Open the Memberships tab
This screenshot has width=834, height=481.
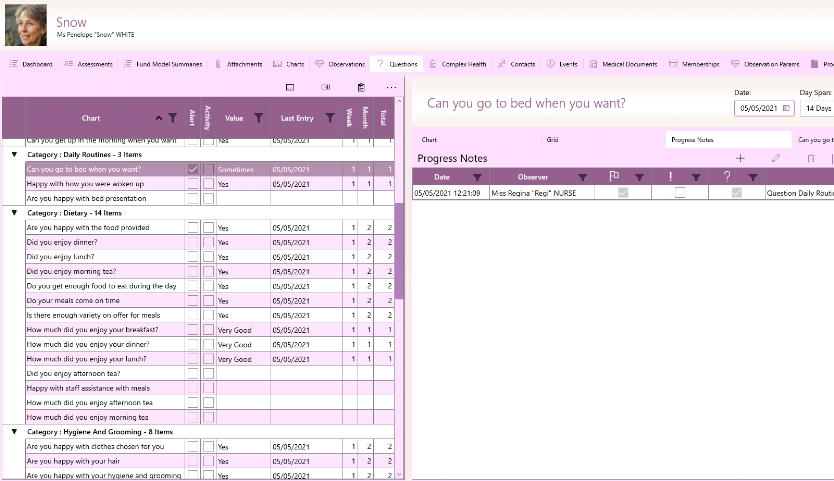click(x=694, y=64)
